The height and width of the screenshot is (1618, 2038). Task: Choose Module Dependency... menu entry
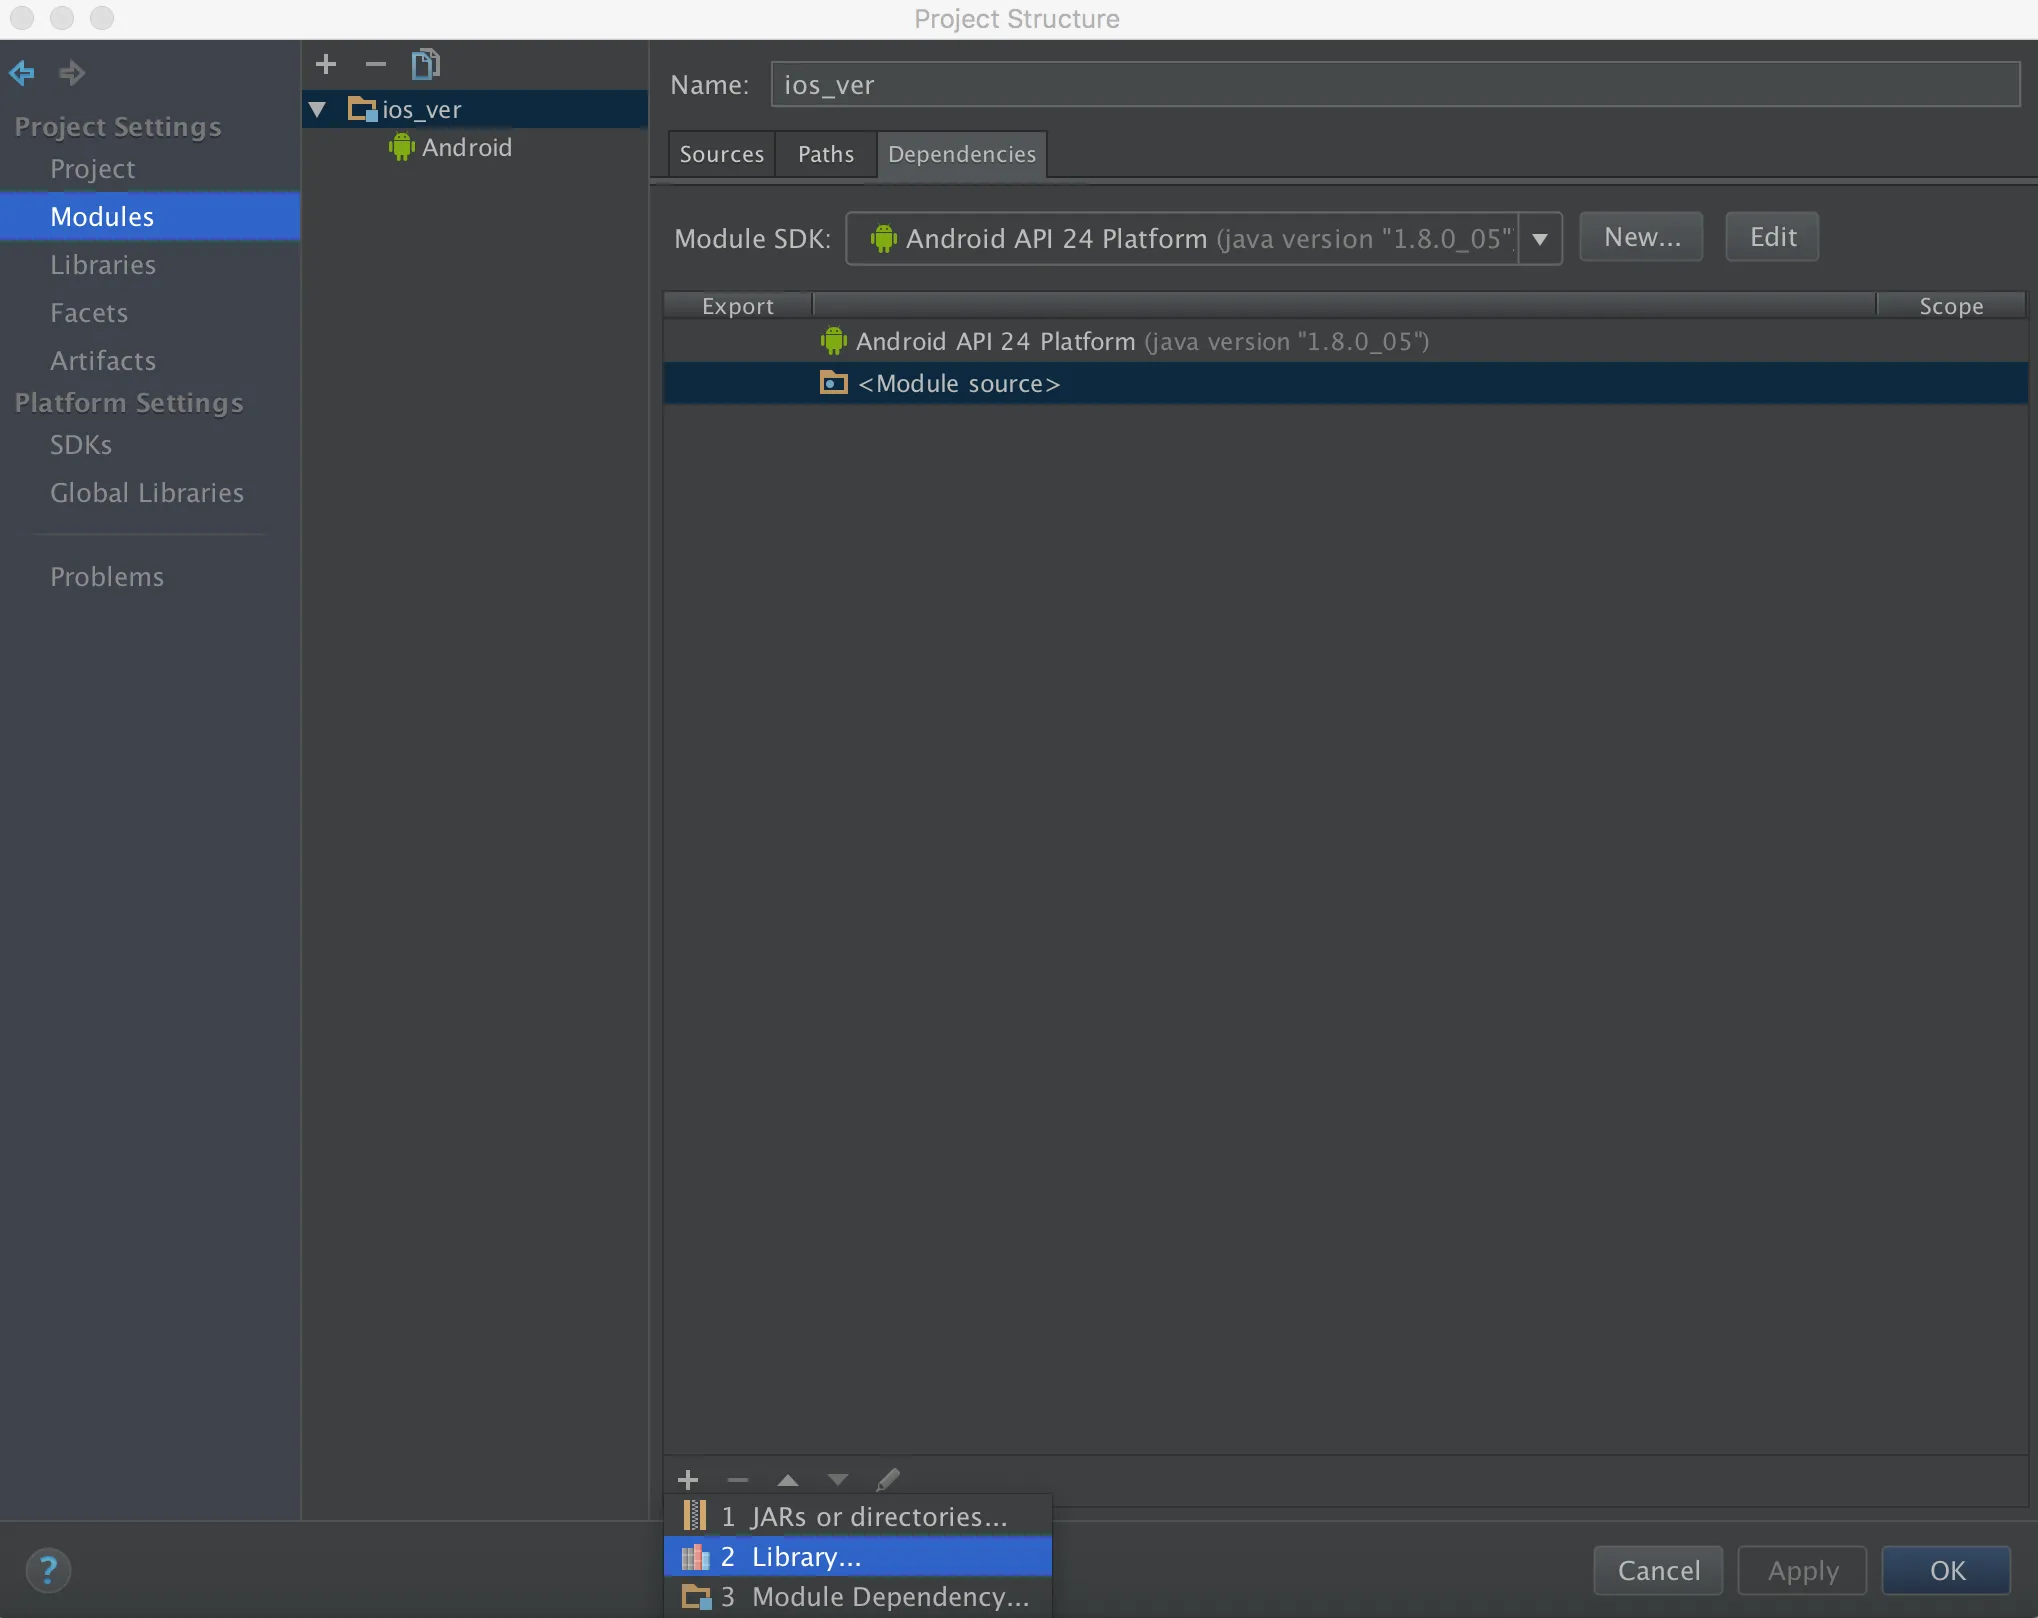click(x=890, y=1597)
